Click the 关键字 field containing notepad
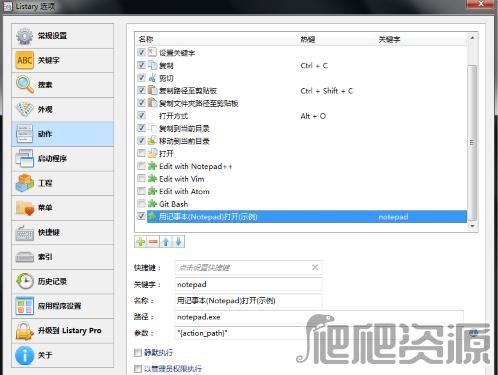The width and height of the screenshot is (498, 375). [x=248, y=284]
